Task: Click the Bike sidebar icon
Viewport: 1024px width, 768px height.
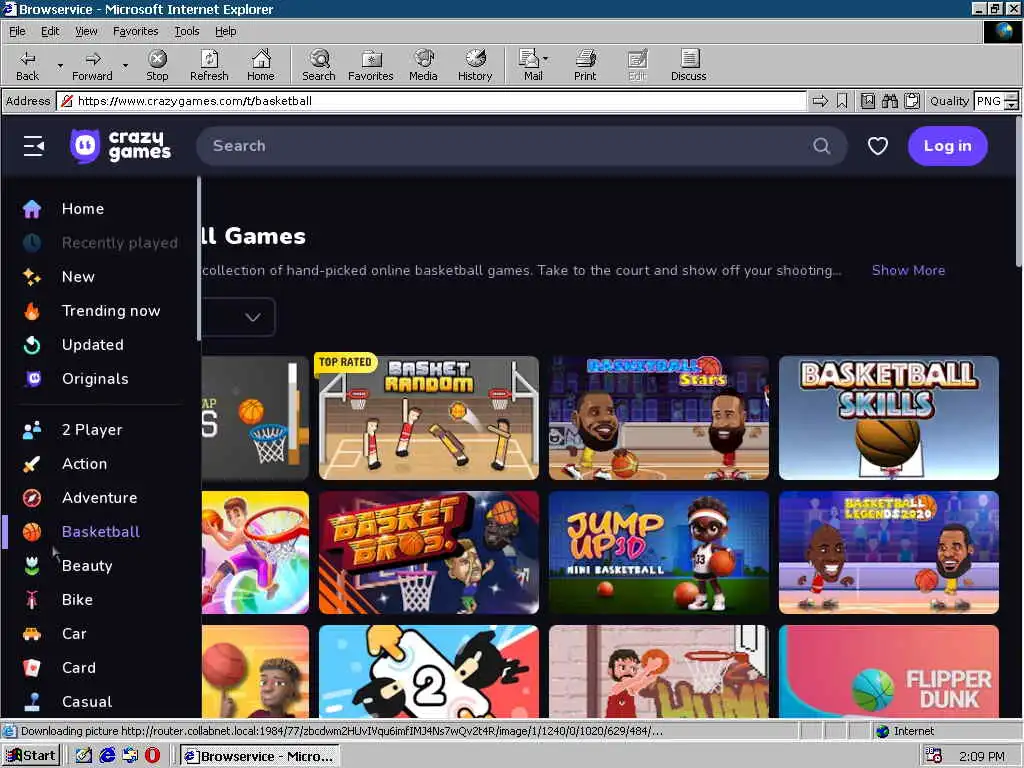Action: (x=32, y=600)
